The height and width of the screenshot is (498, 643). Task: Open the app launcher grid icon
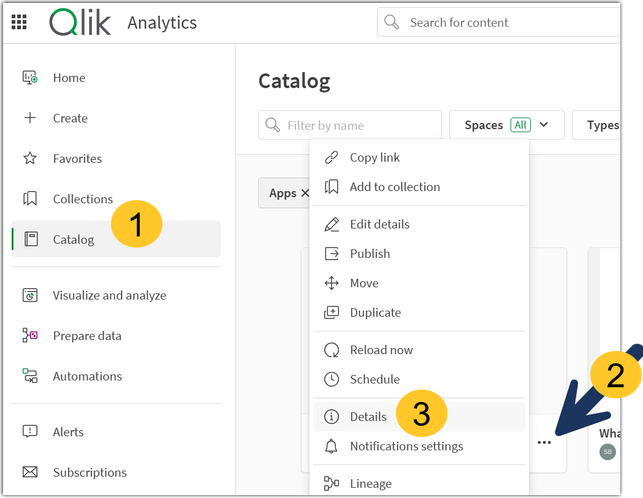(x=19, y=22)
